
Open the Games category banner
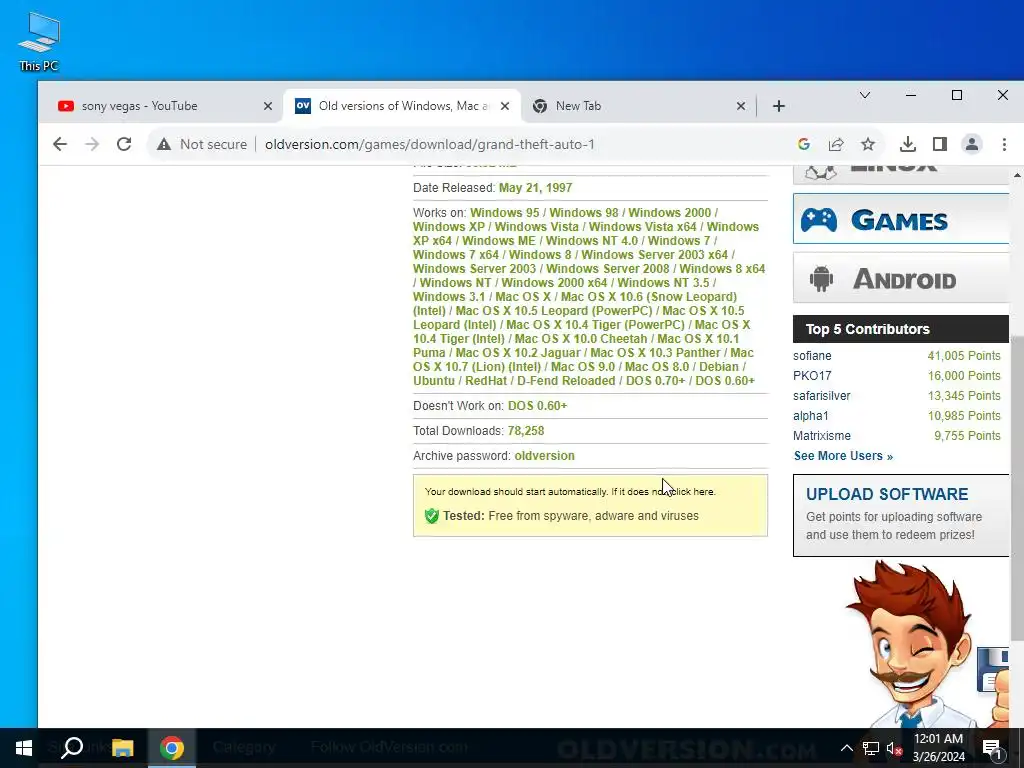[x=901, y=219]
